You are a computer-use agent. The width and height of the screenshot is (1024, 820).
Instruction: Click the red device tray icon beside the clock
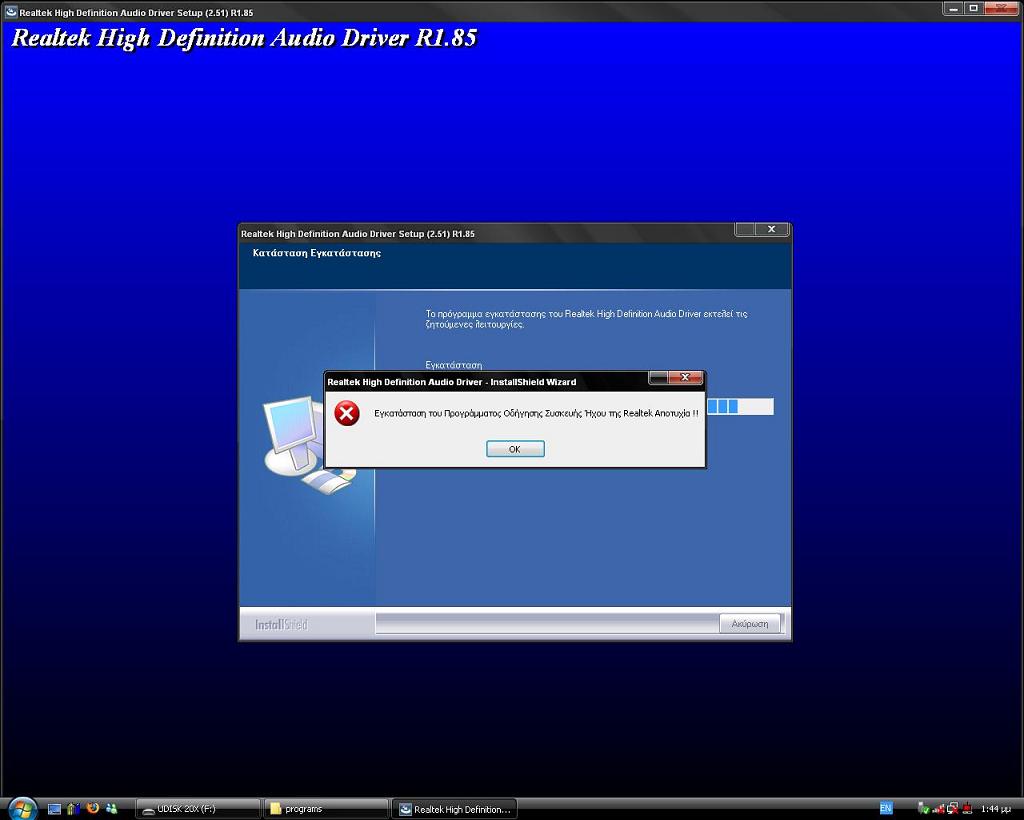click(x=967, y=809)
